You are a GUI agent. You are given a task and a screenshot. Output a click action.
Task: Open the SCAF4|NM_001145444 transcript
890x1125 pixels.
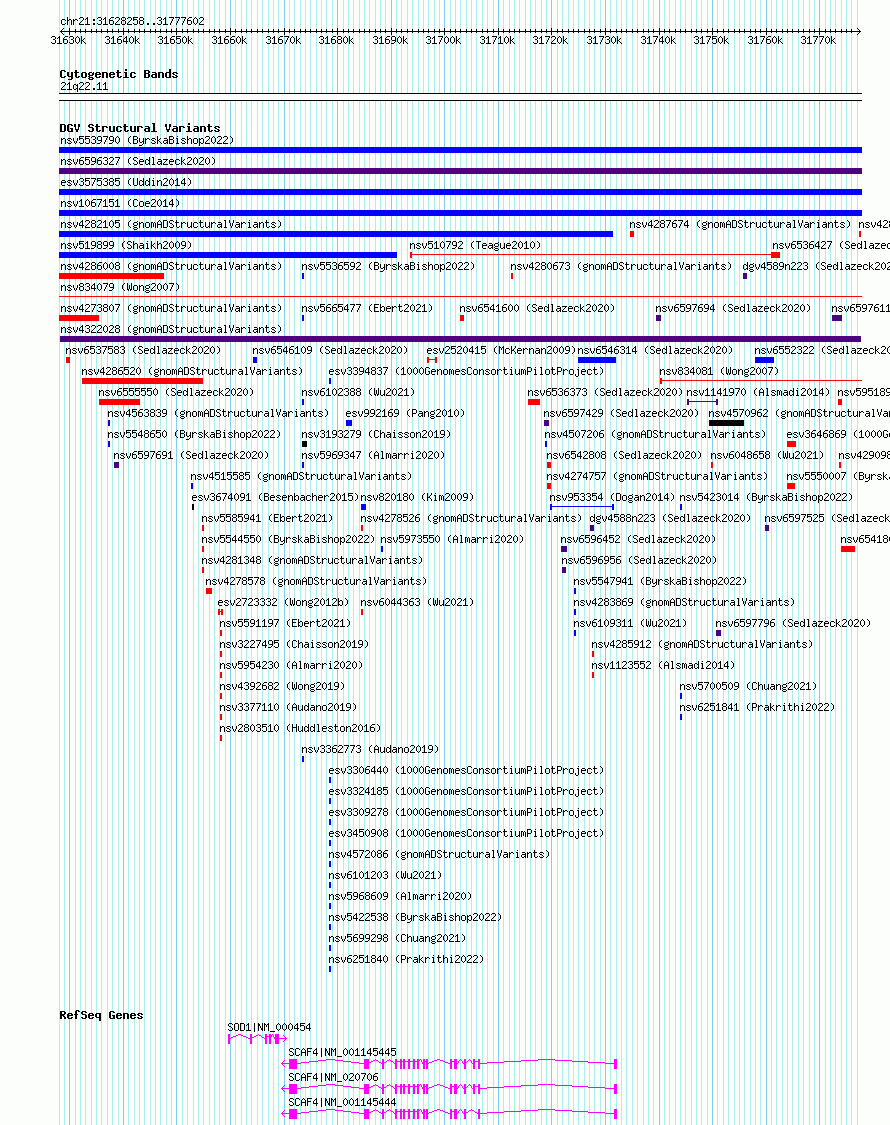tap(342, 1103)
